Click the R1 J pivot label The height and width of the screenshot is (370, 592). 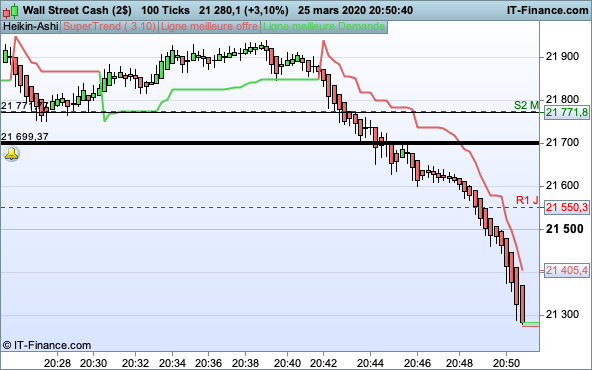[527, 200]
